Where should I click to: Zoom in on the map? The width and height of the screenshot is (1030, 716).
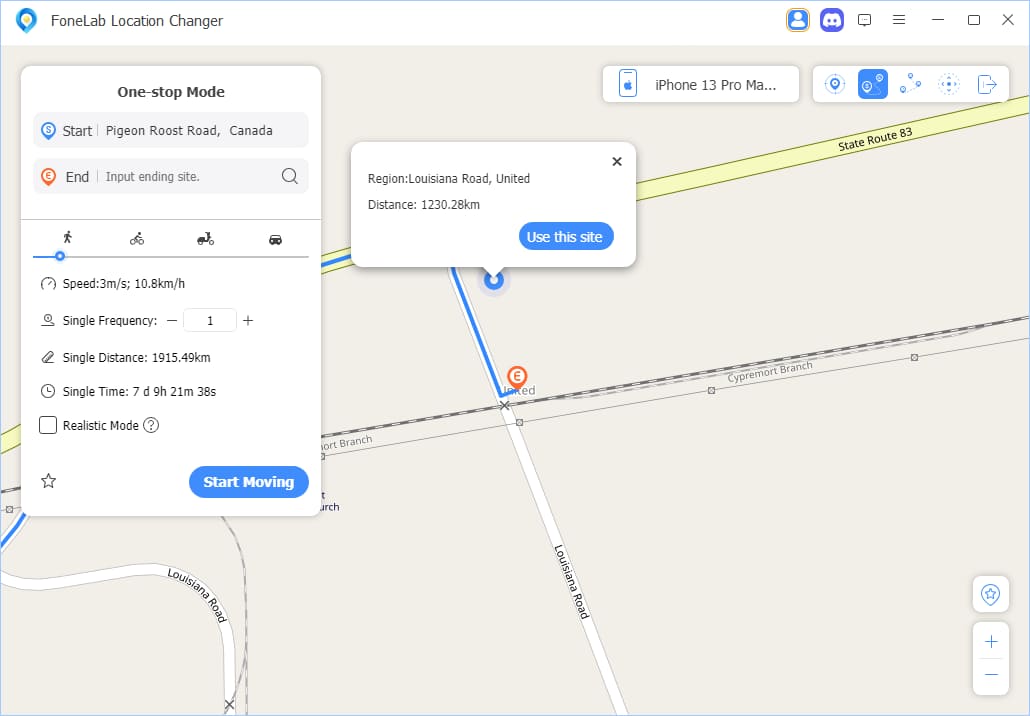coord(991,641)
